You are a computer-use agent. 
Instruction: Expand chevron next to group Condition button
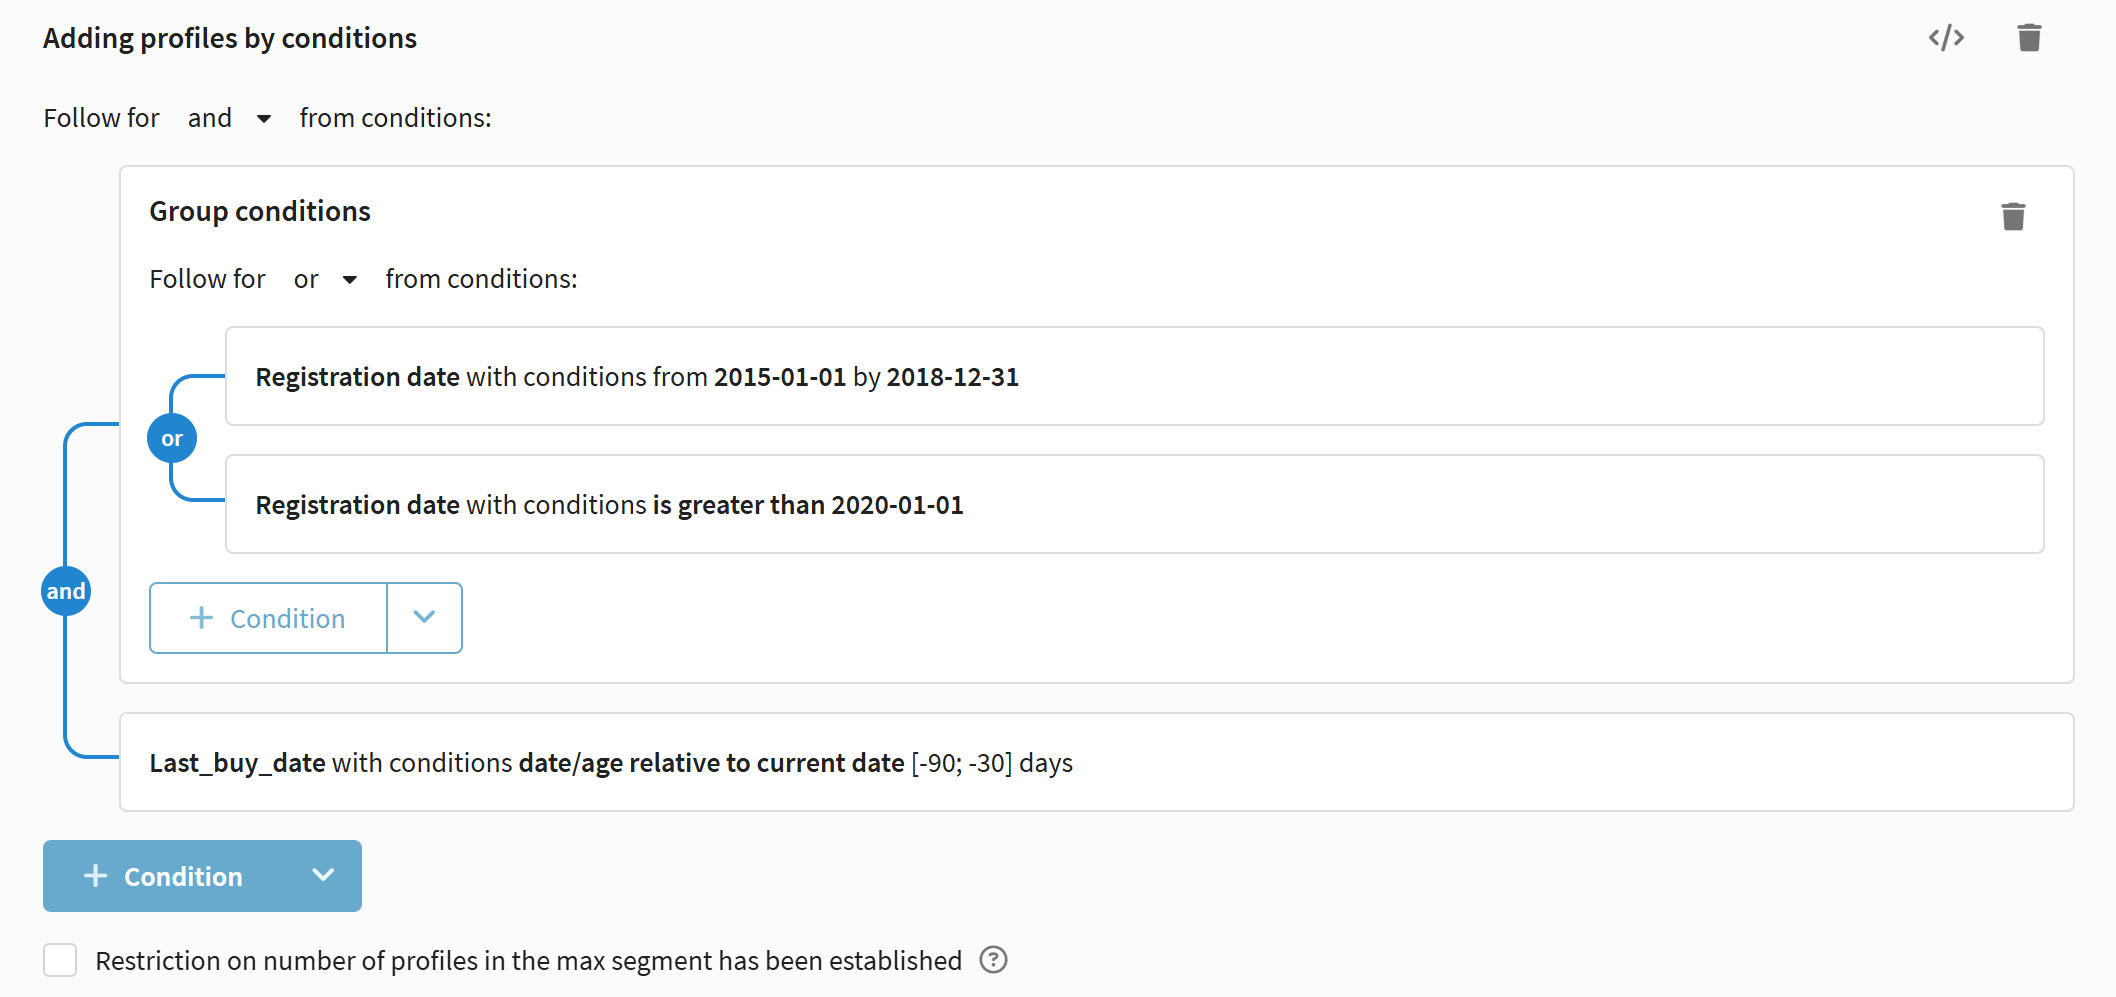pyautogui.click(x=424, y=618)
